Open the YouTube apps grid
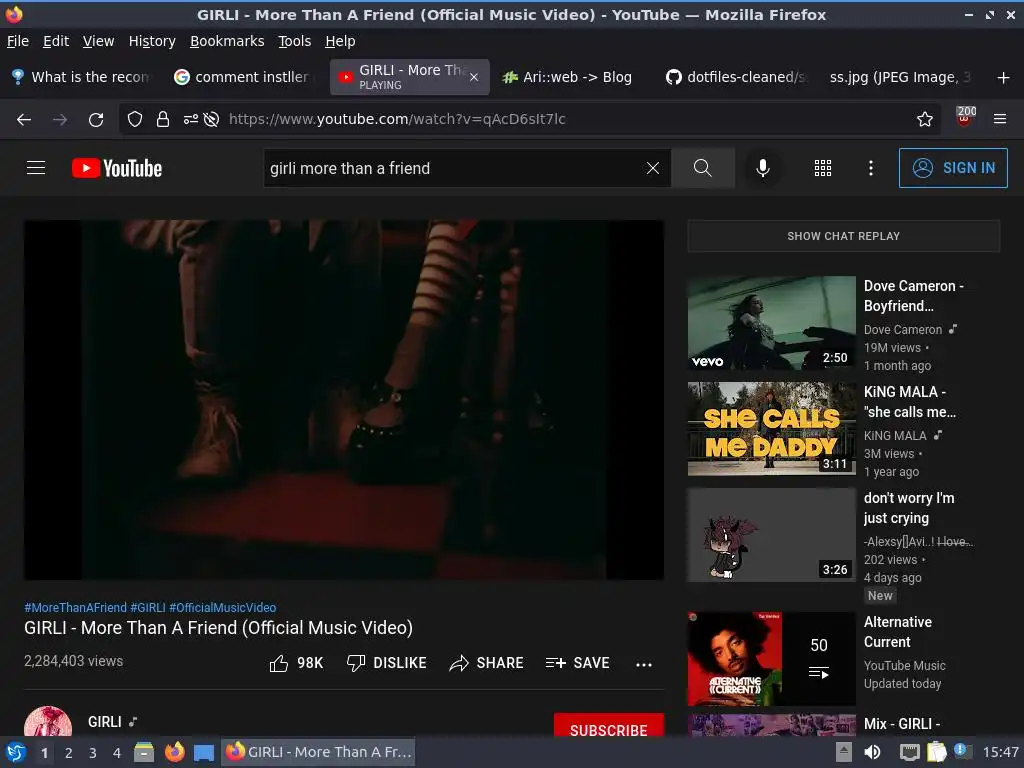 823,168
